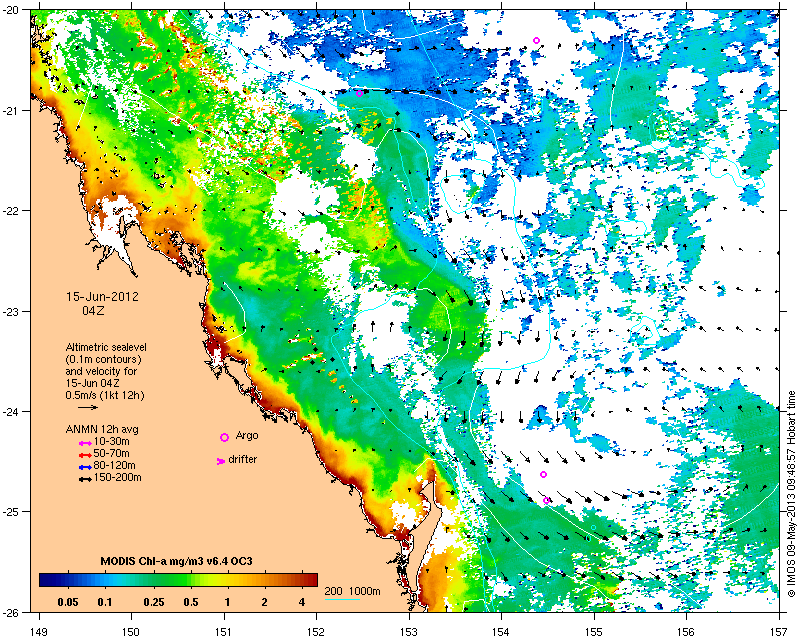Viewport: 800px width, 640px height.
Task: Select the blue 80-120m arrow symbol
Action: coord(85,466)
